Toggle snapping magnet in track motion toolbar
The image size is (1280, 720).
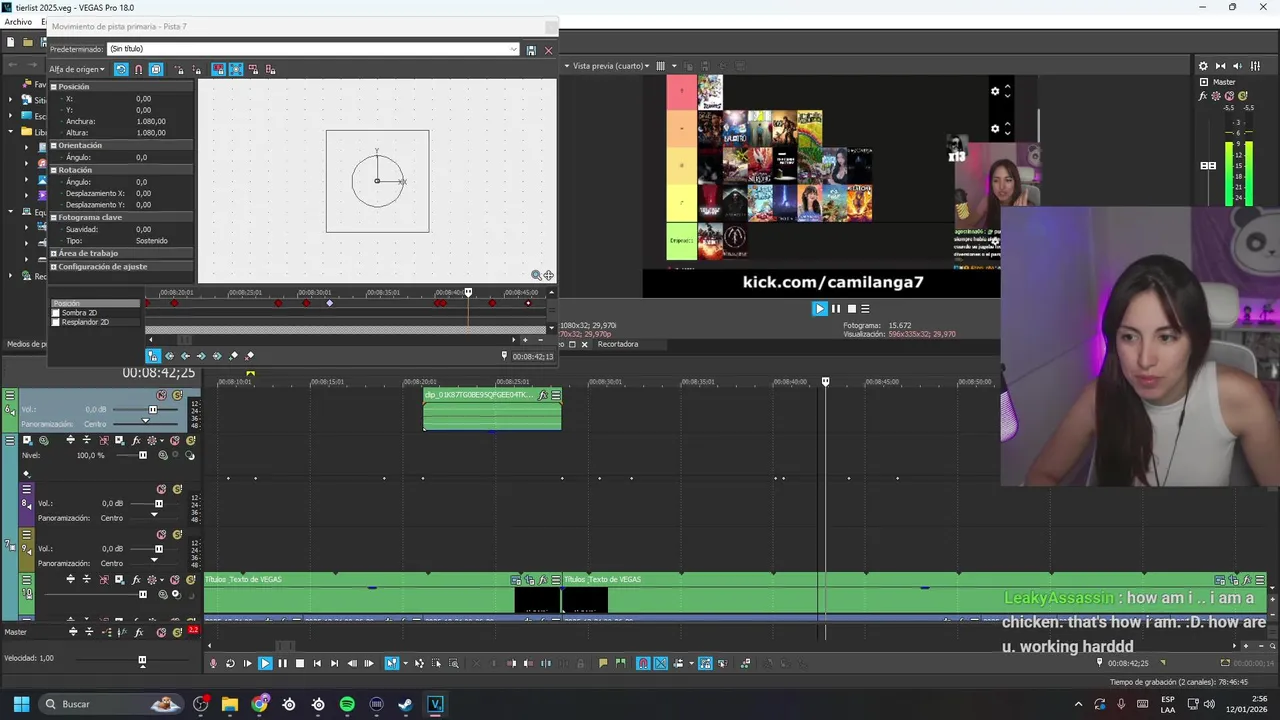coord(138,69)
